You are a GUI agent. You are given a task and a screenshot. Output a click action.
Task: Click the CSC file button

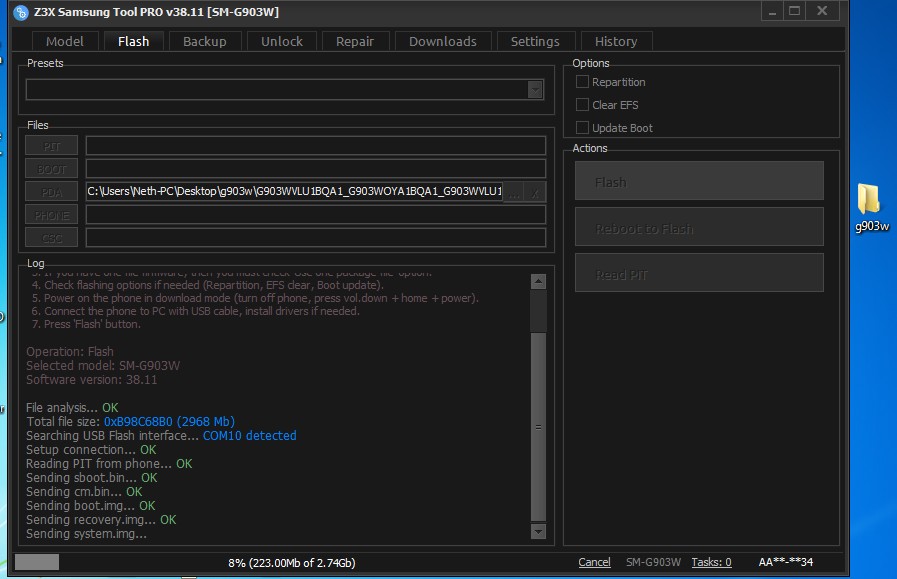(x=51, y=238)
